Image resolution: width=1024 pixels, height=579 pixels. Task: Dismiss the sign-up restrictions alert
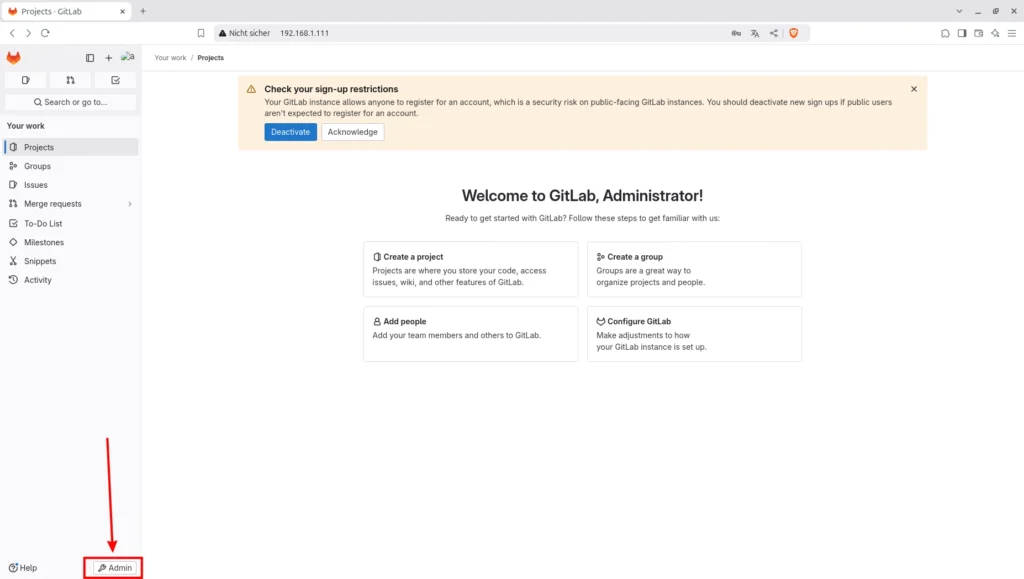913,89
